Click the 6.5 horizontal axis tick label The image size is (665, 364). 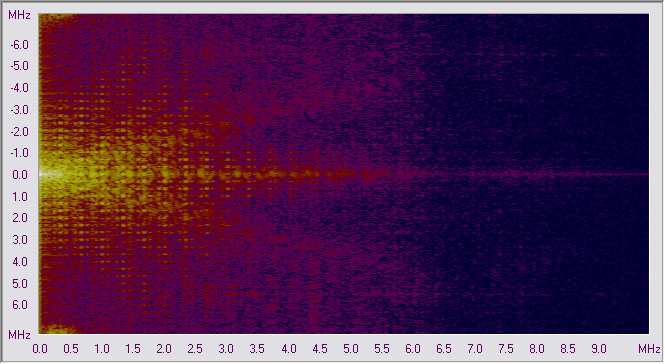(x=444, y=349)
